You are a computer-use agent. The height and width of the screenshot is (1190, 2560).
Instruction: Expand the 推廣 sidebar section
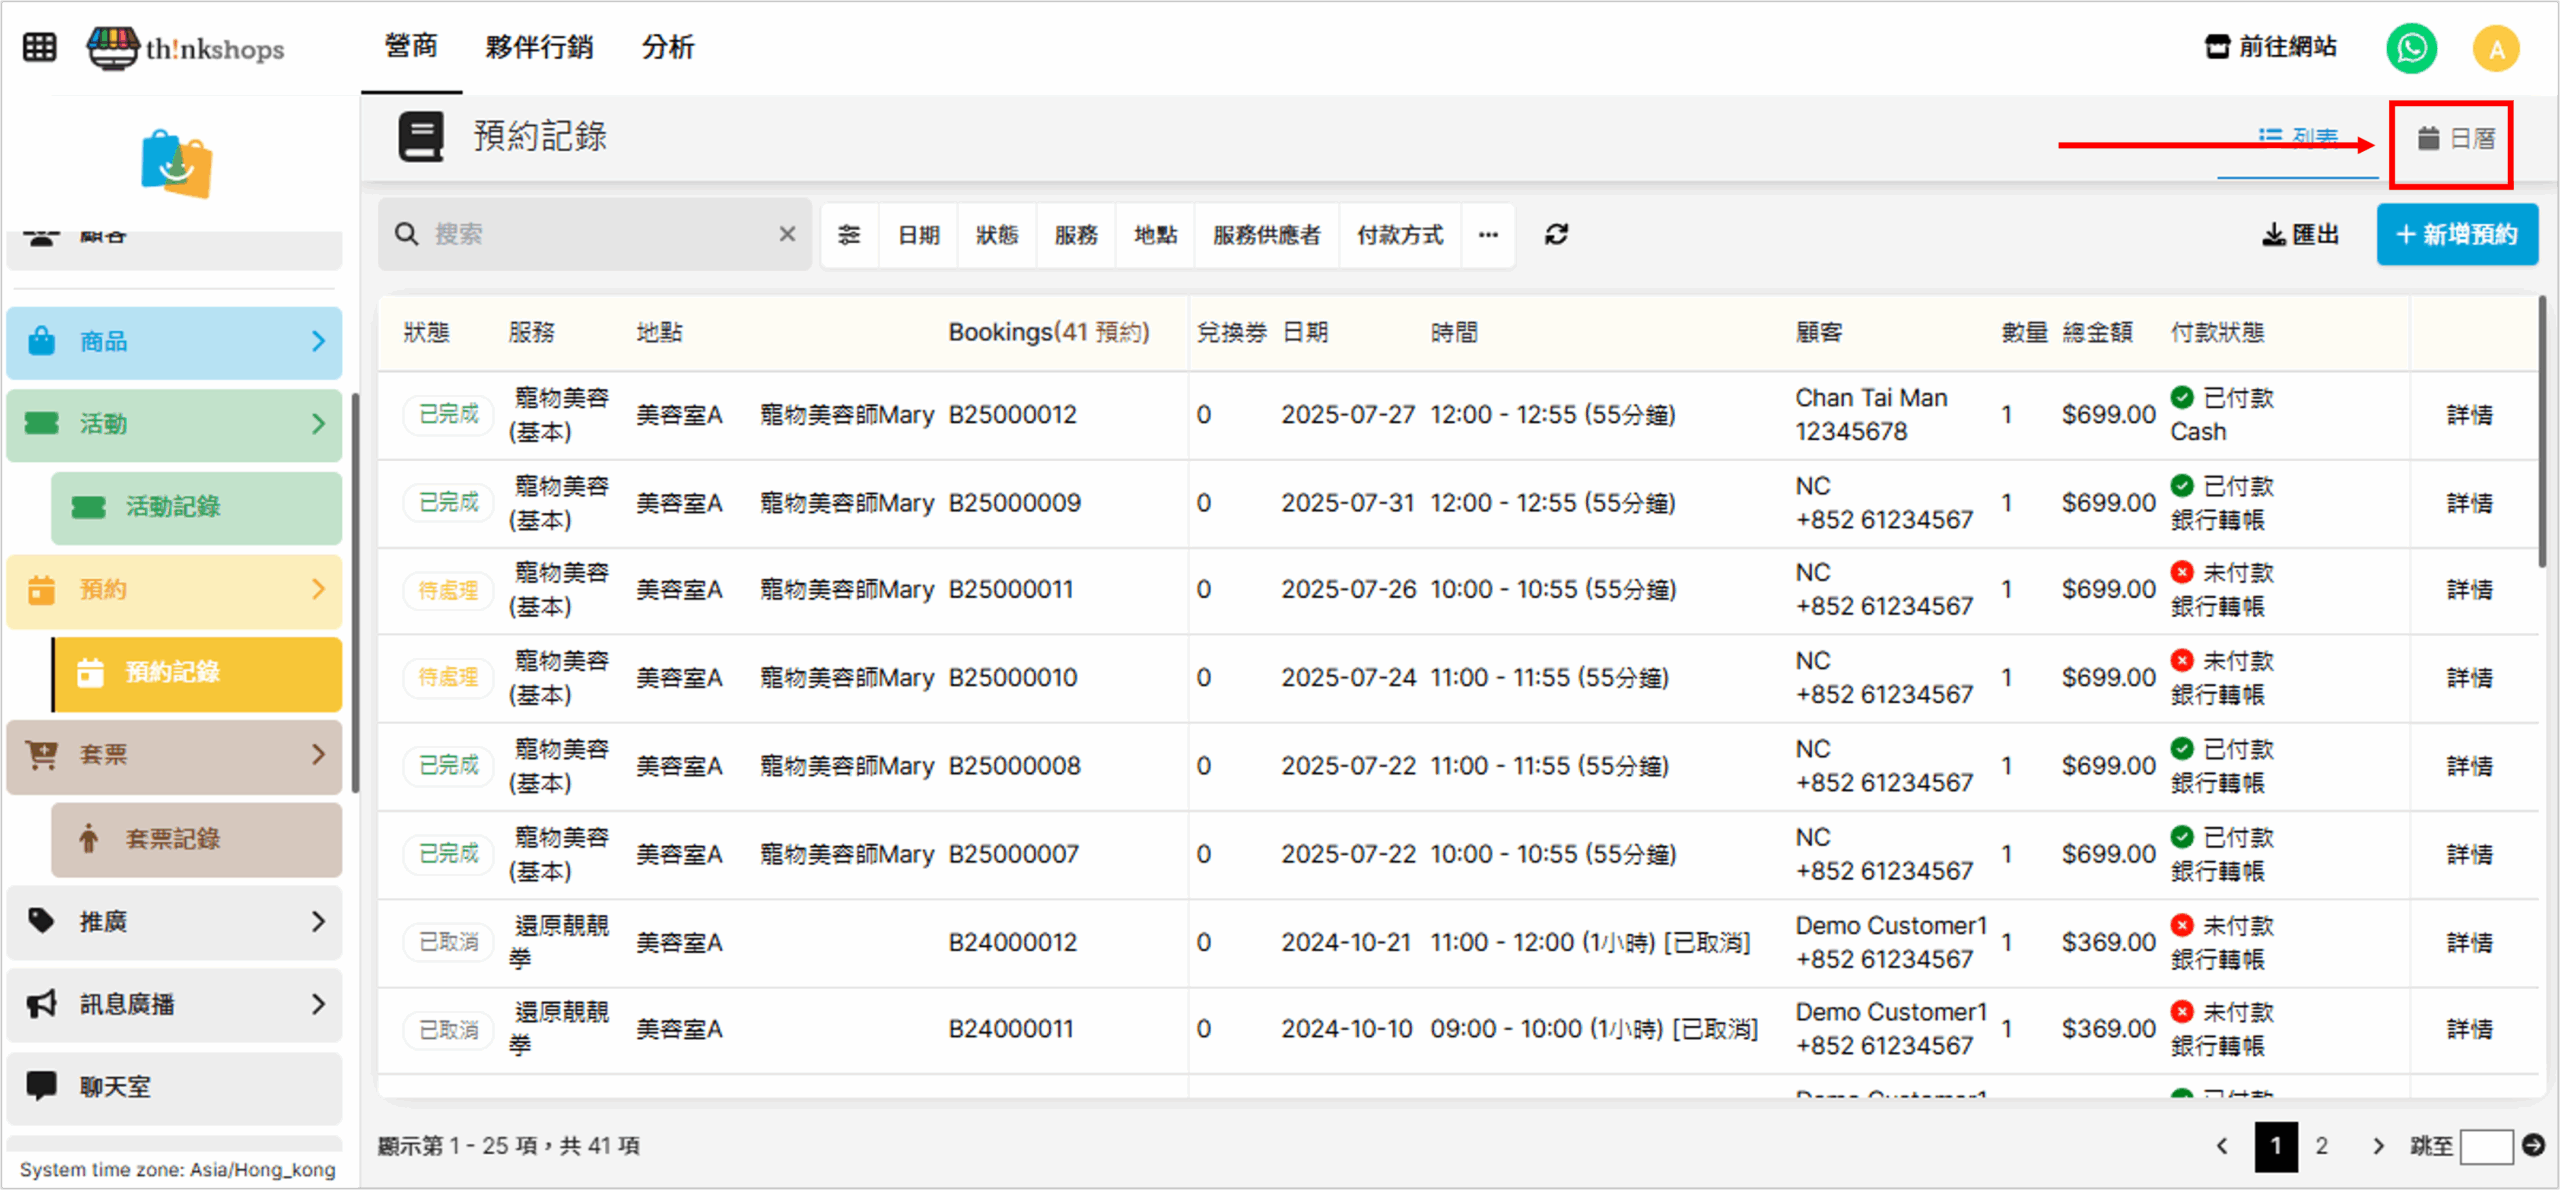pyautogui.click(x=174, y=921)
